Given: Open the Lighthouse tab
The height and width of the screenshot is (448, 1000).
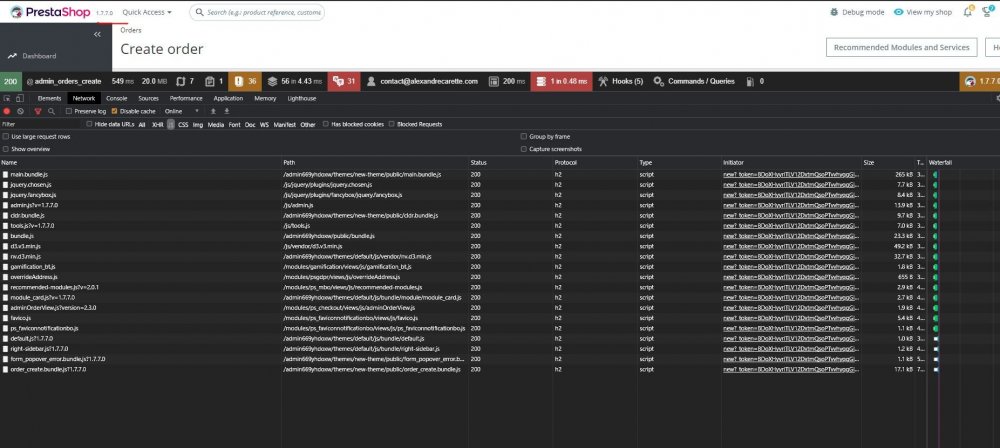Looking at the screenshot, I should pyautogui.click(x=301, y=98).
